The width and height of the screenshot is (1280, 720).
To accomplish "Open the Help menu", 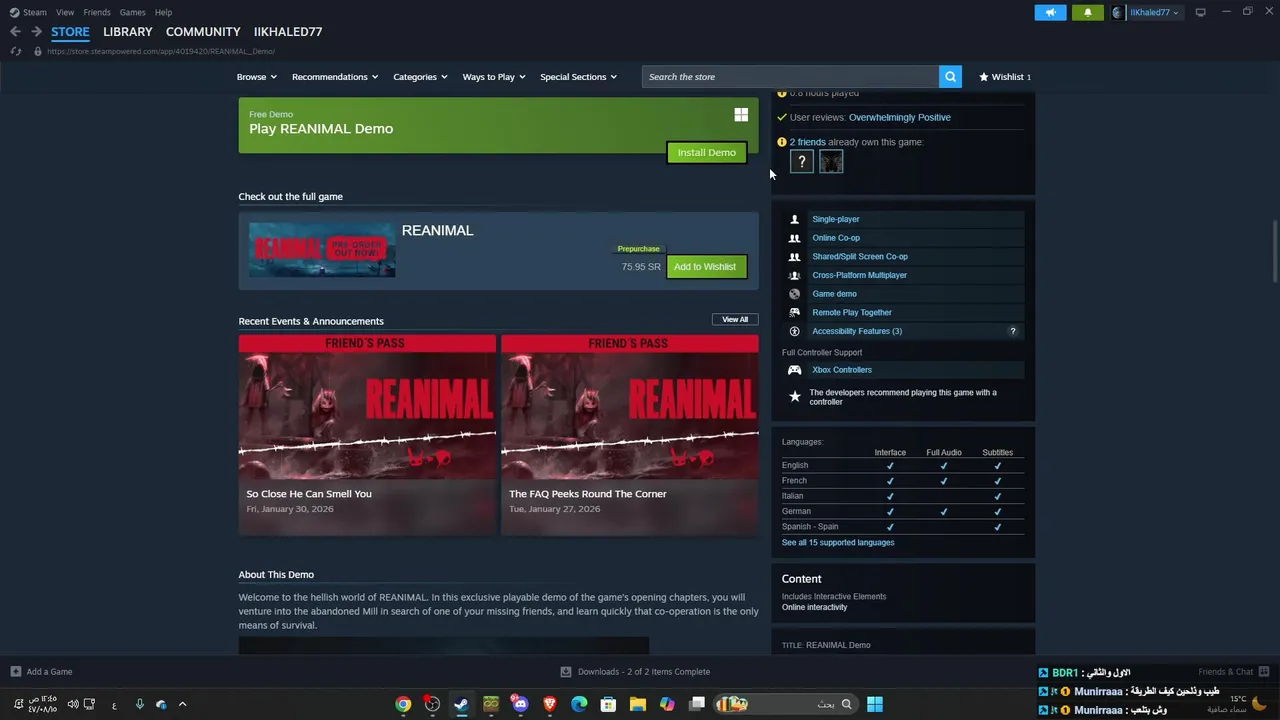I will [x=163, y=12].
